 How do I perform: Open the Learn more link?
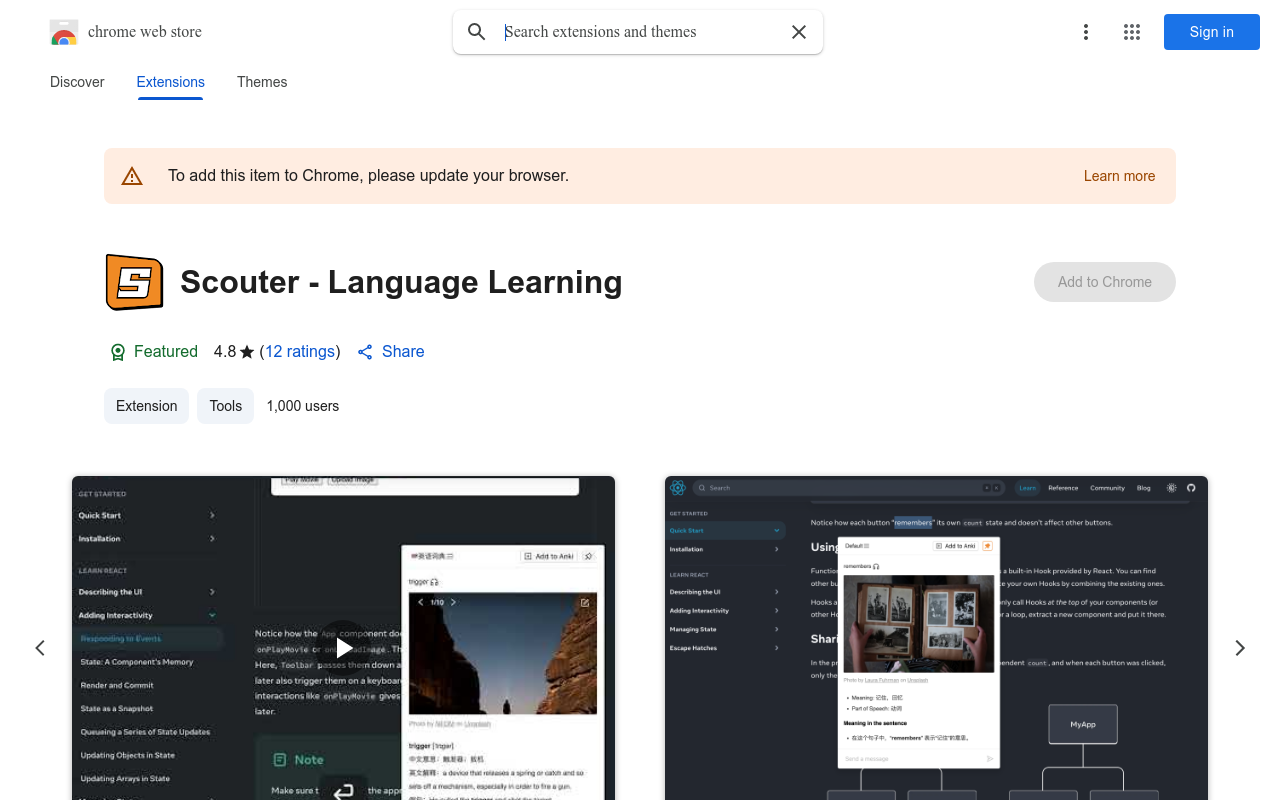pos(1119,176)
